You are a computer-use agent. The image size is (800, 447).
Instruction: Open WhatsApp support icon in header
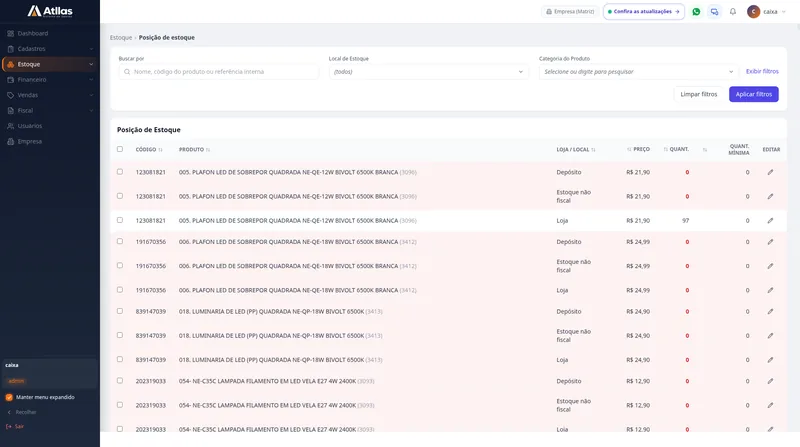pyautogui.click(x=696, y=12)
